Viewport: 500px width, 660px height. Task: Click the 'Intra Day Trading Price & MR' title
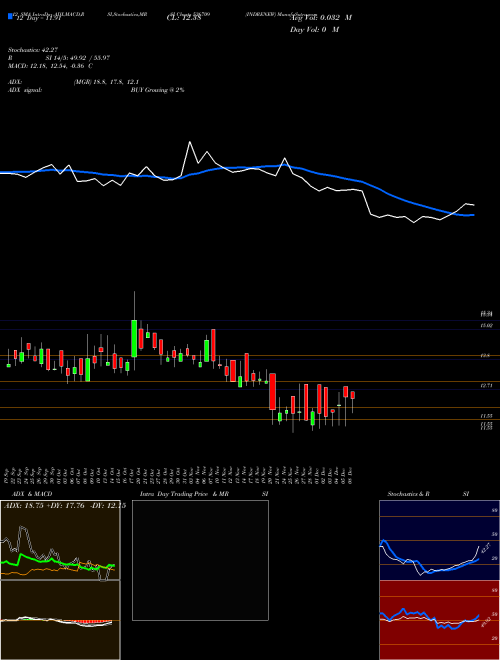coord(184,494)
